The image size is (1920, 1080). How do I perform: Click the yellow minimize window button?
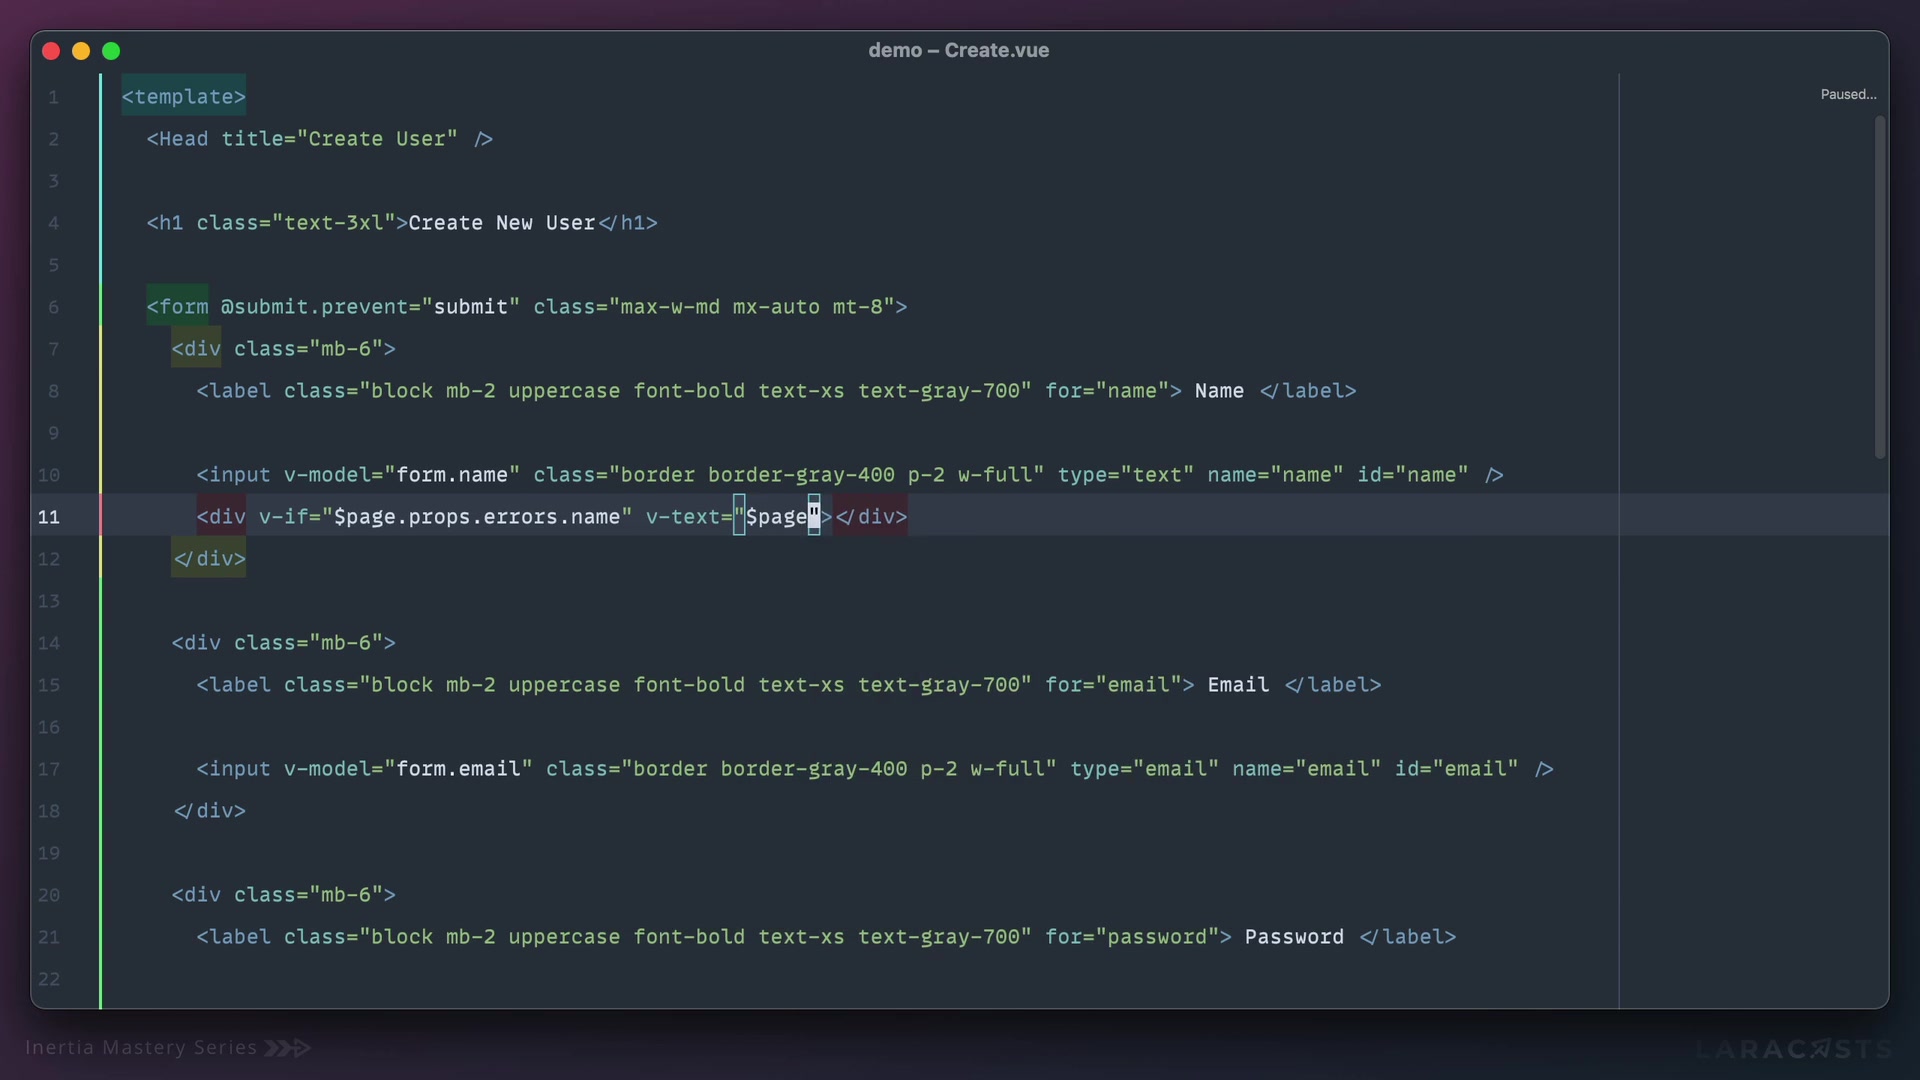[x=81, y=51]
